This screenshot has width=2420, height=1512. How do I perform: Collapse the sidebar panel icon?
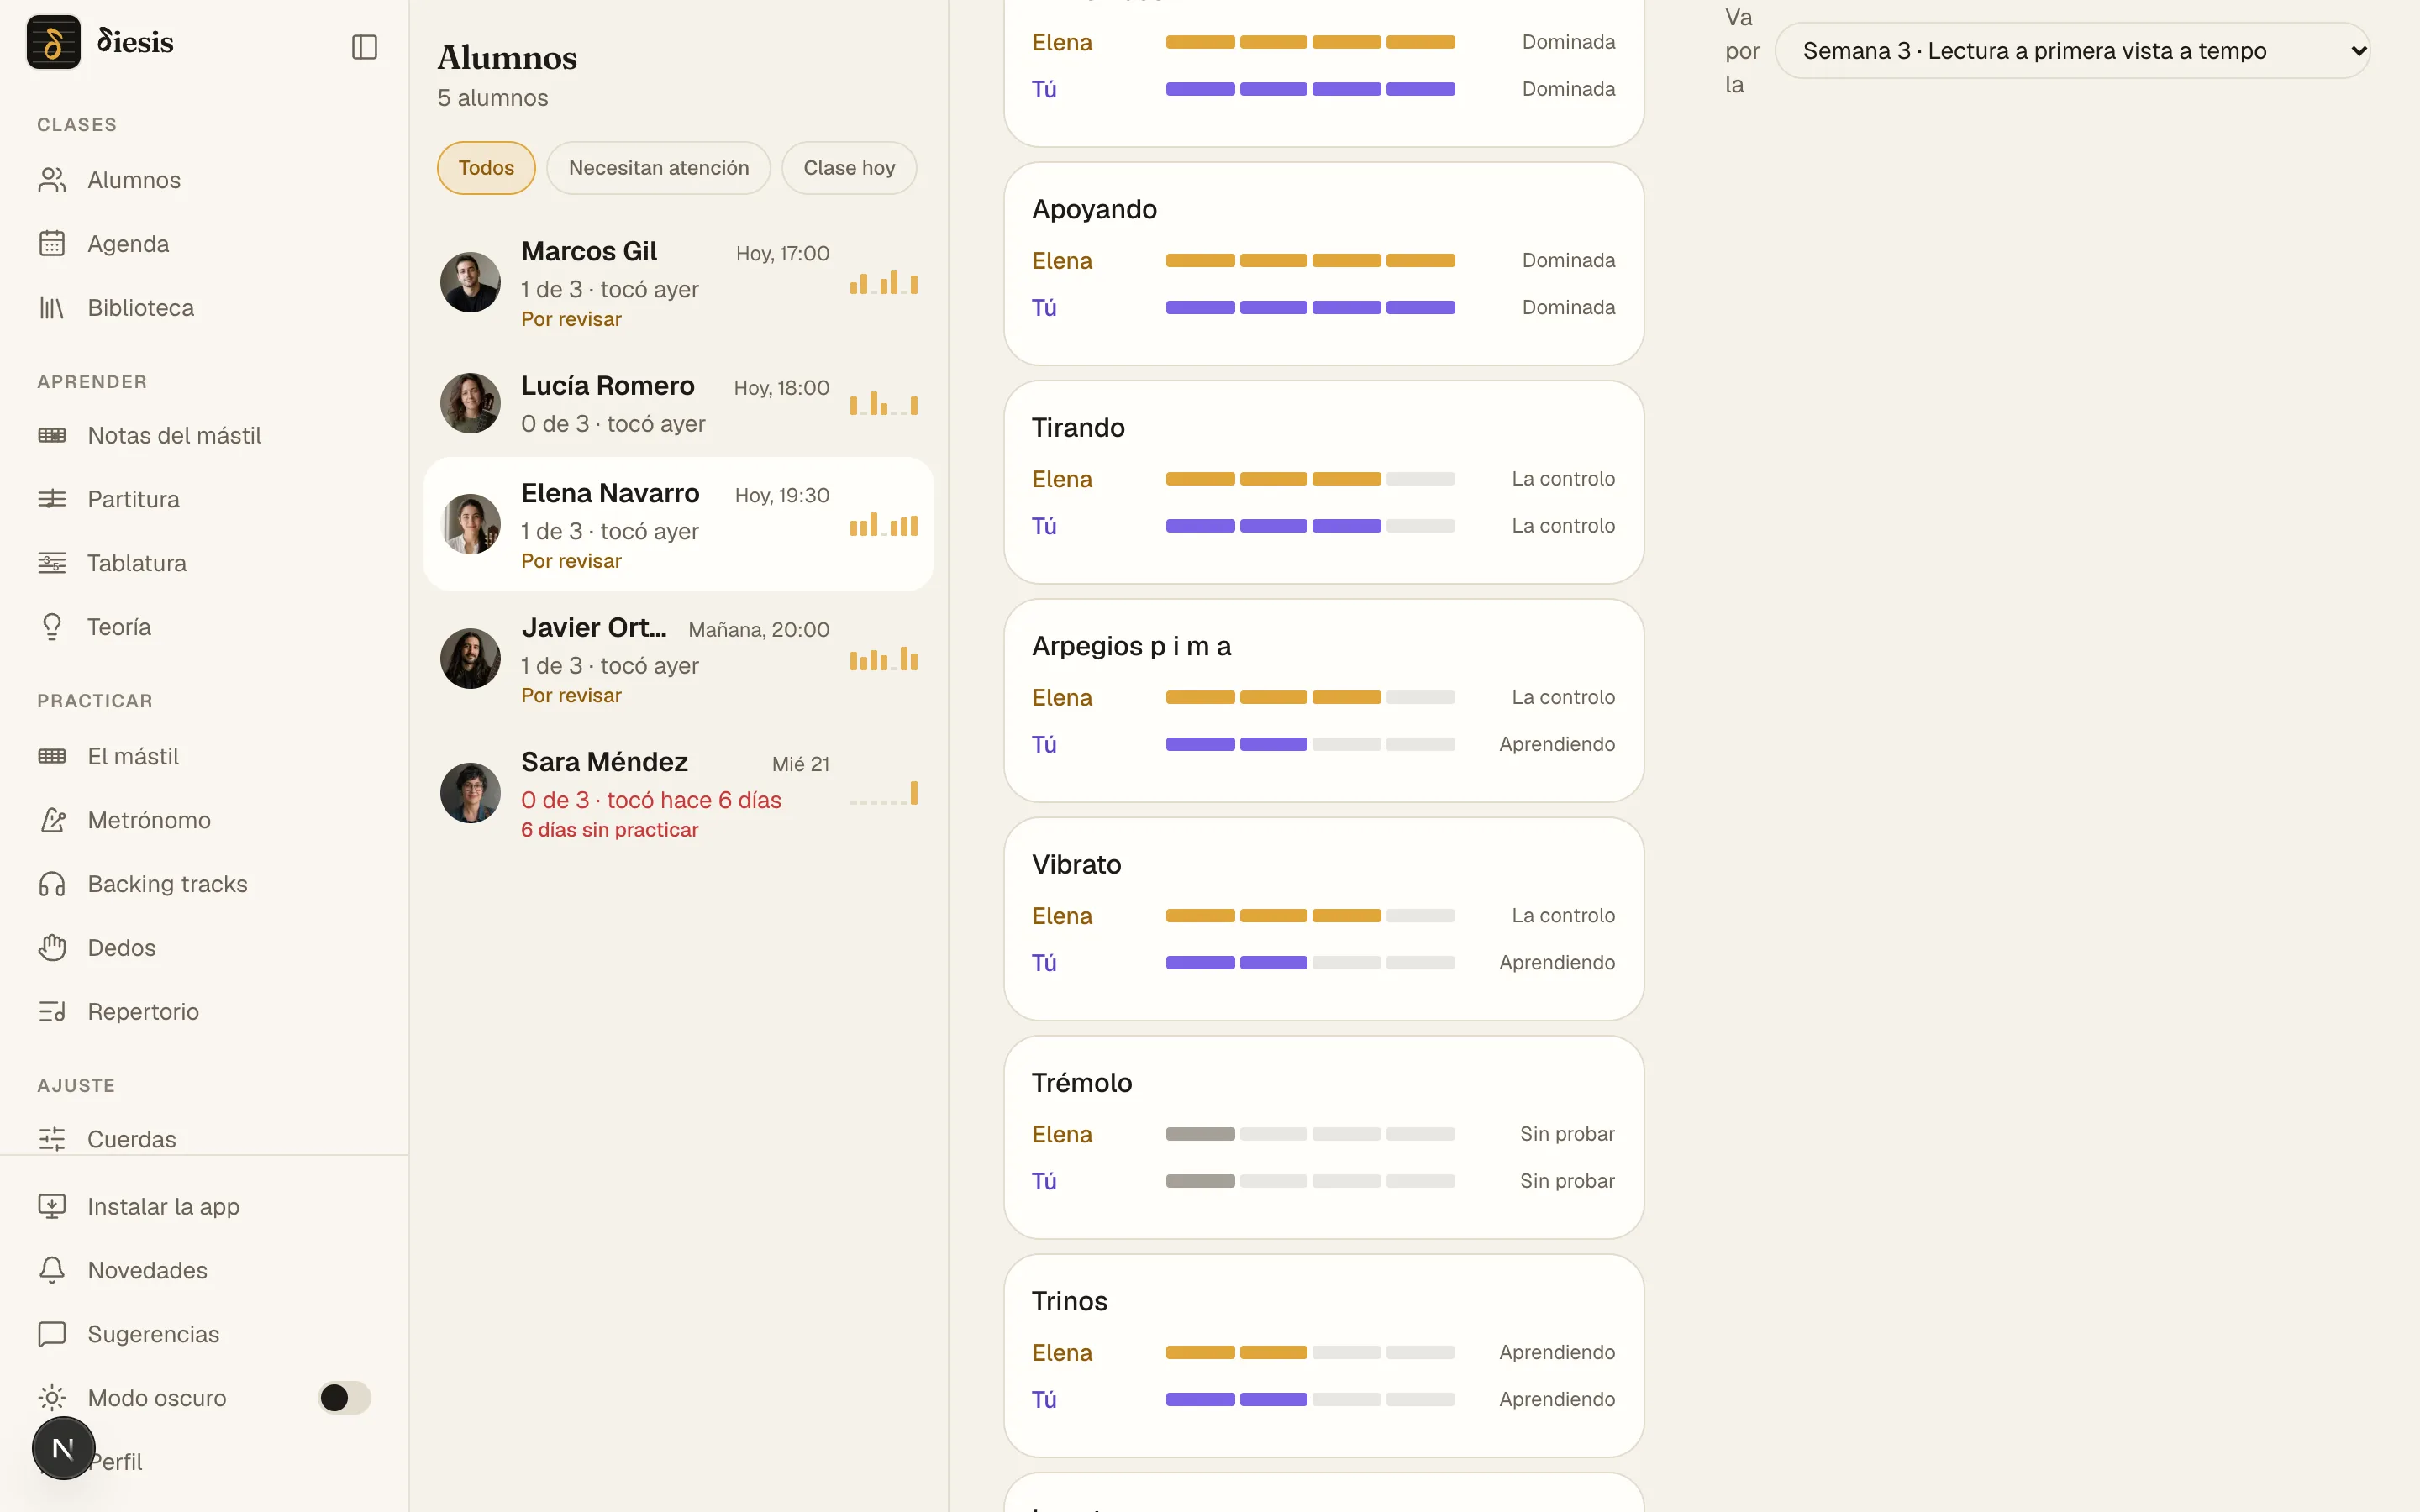[364, 47]
